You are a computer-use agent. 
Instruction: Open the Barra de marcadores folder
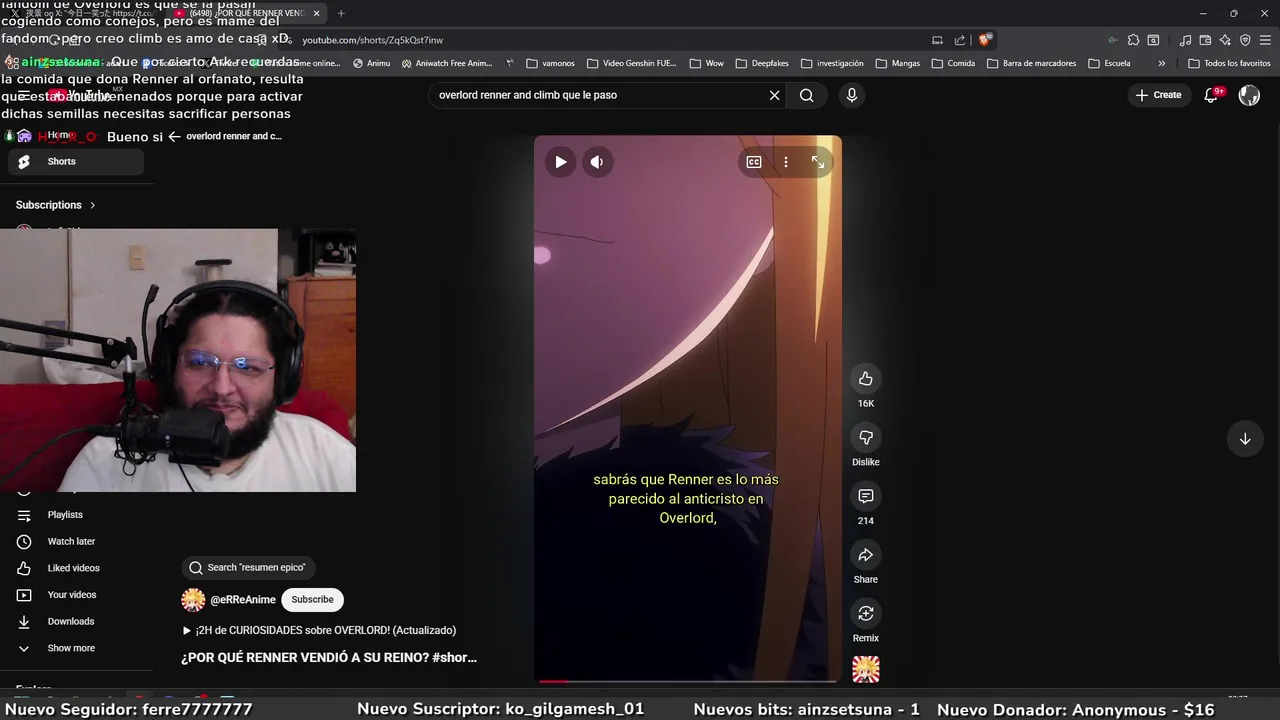1032,63
